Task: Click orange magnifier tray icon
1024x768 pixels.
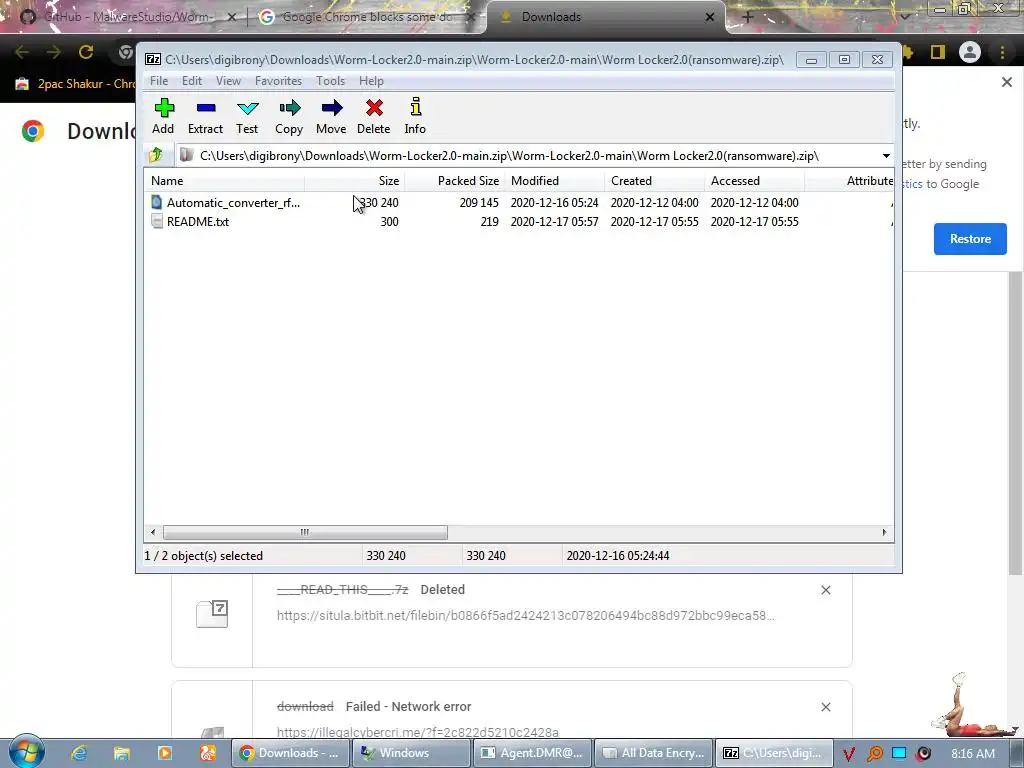Action: click(874, 754)
